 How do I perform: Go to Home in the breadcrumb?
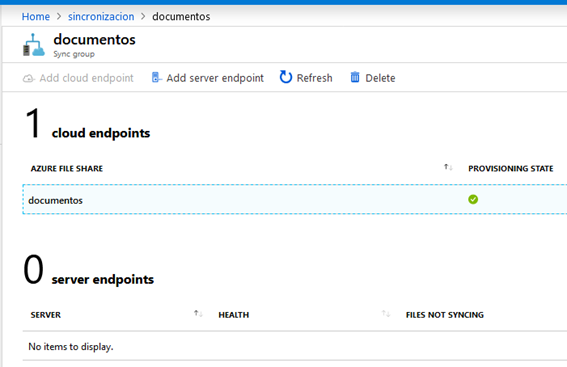[x=35, y=17]
